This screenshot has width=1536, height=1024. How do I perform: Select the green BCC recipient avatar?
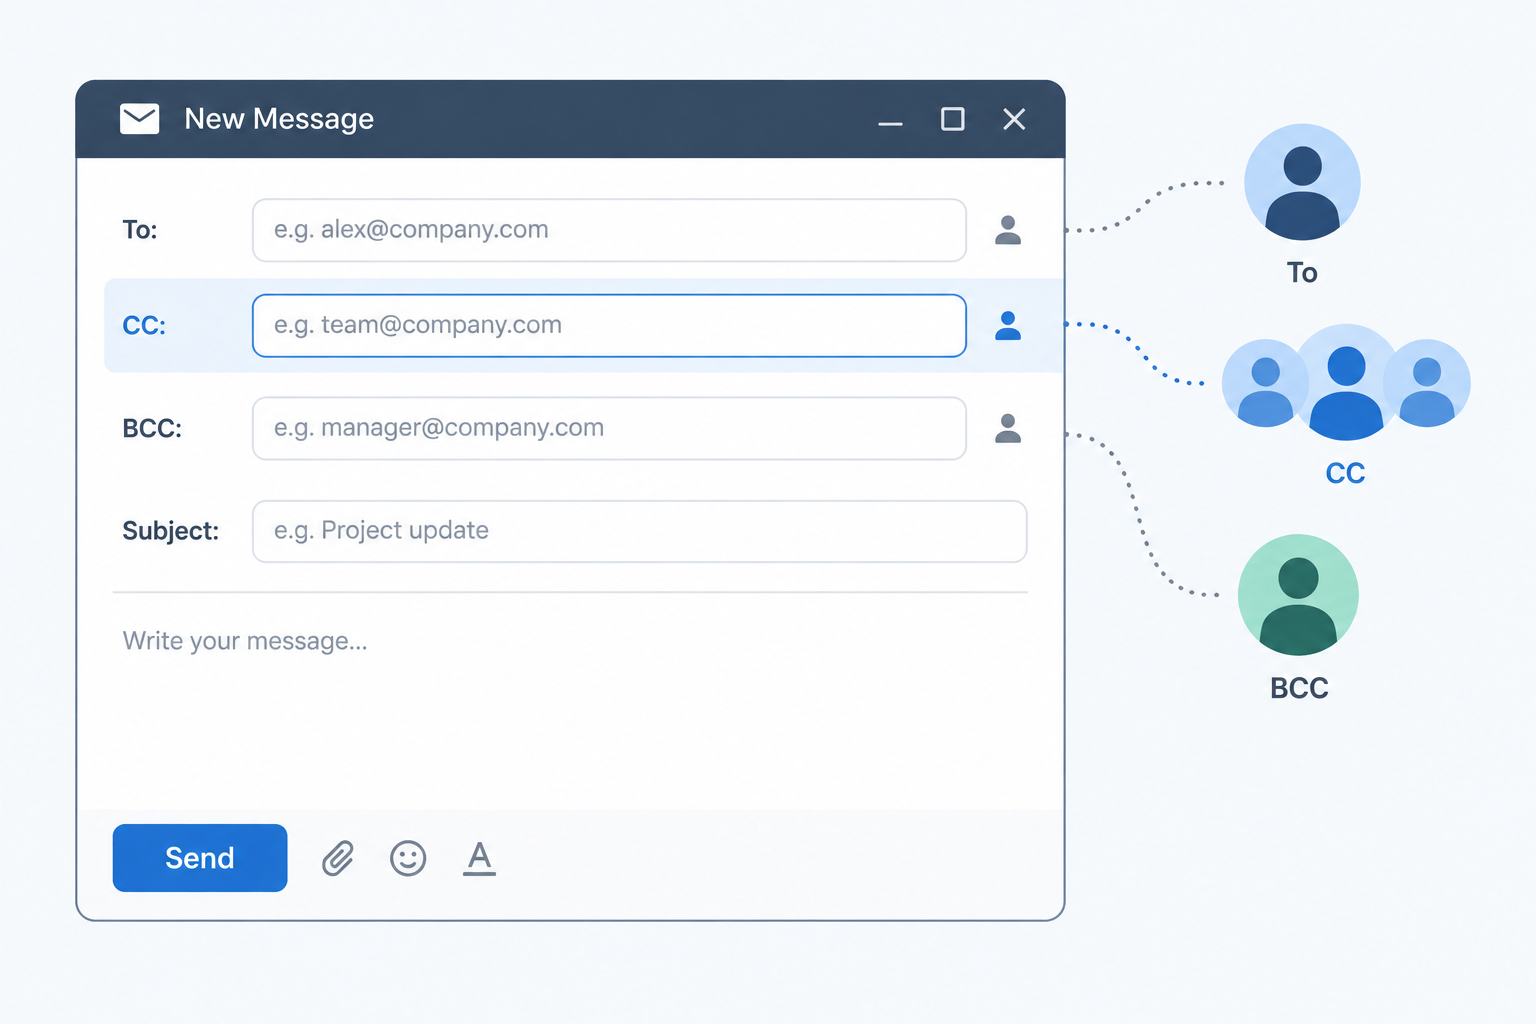(1298, 594)
